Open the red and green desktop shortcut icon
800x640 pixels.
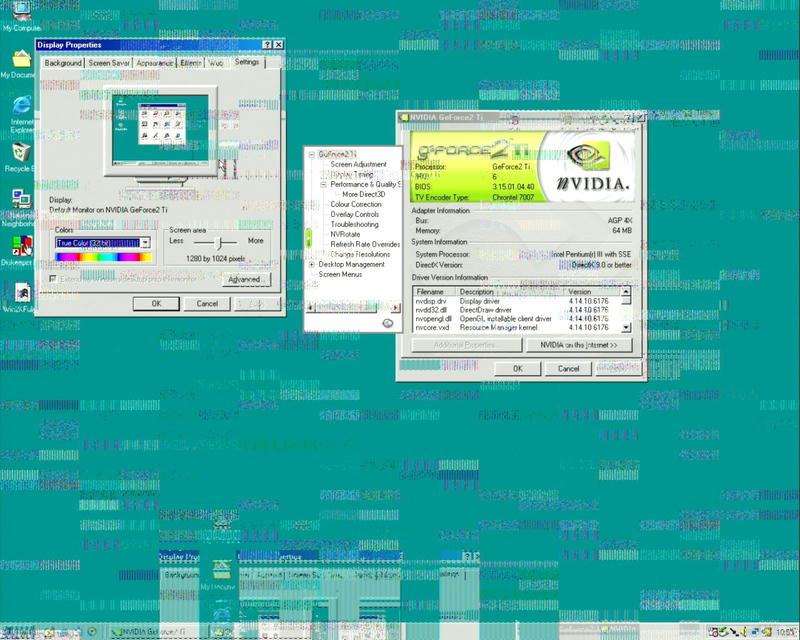(22, 245)
